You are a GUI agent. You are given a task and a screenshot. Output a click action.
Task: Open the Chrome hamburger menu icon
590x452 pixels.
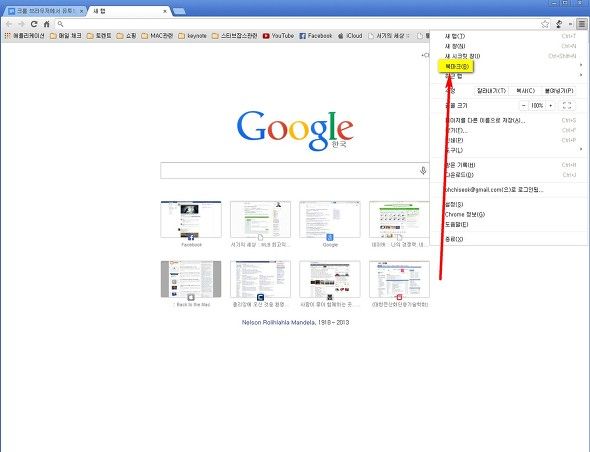point(582,24)
